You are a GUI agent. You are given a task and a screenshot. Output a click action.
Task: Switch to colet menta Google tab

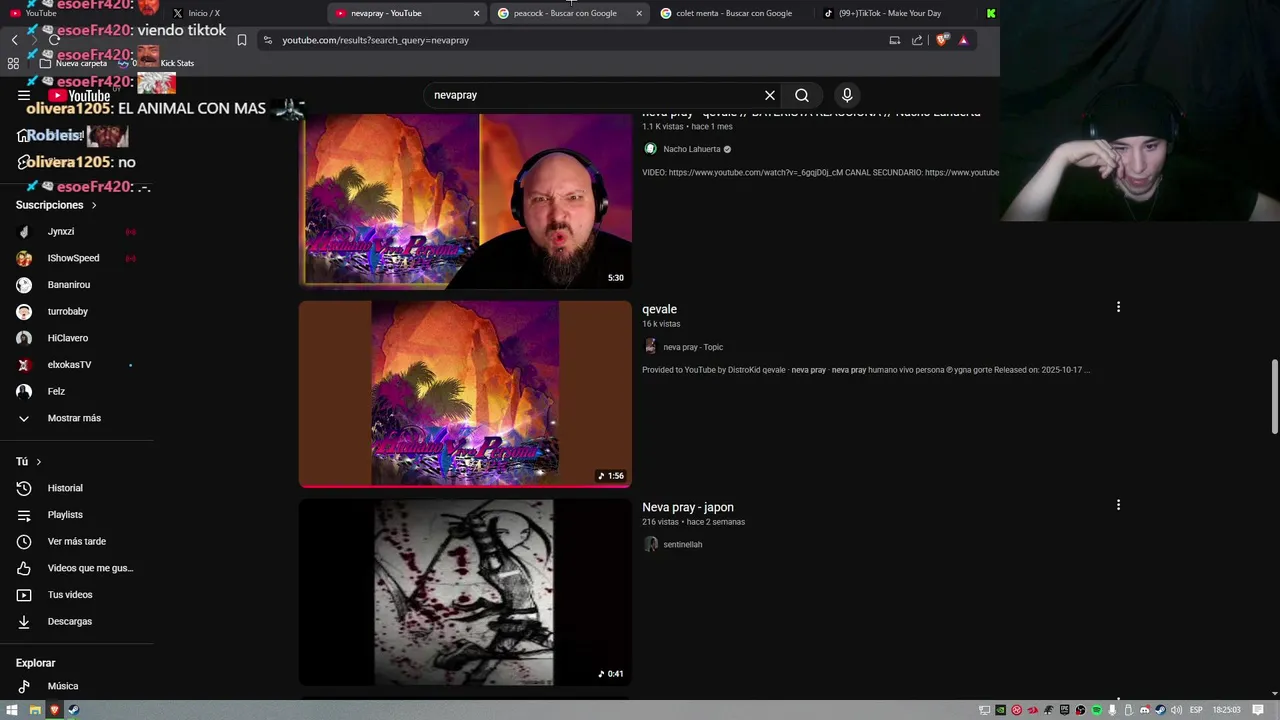coord(733,13)
